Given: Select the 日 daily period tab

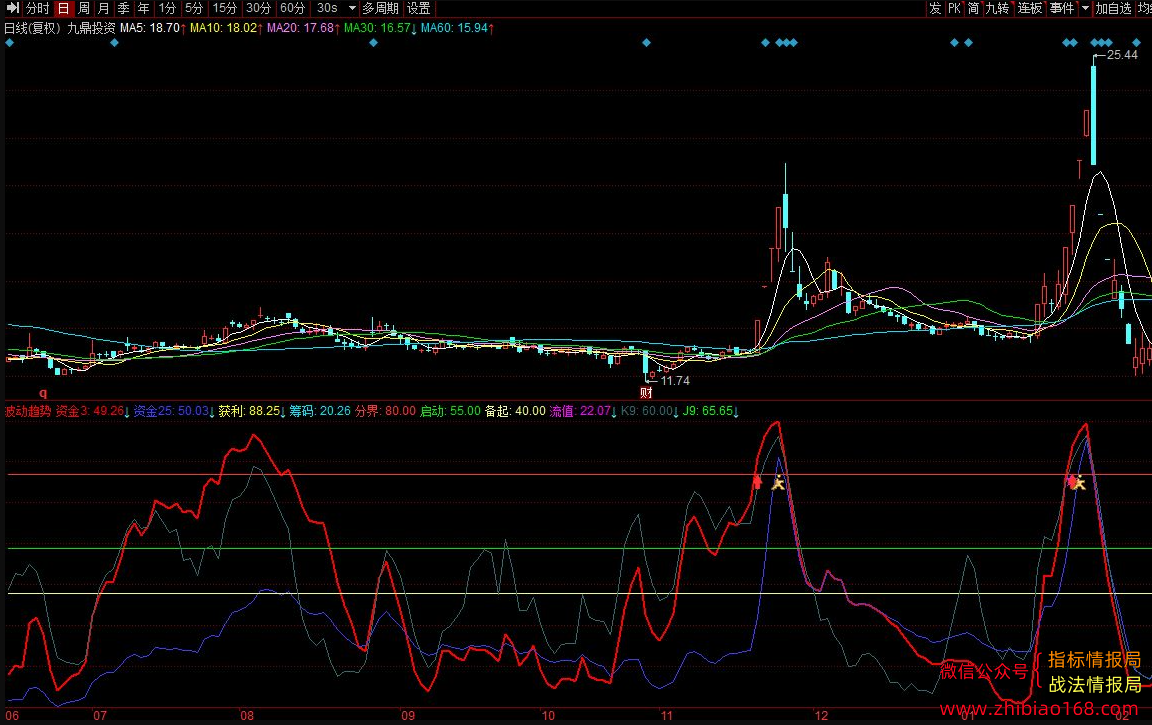Looking at the screenshot, I should click(x=63, y=8).
